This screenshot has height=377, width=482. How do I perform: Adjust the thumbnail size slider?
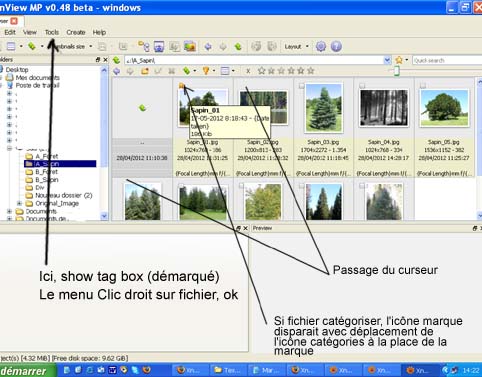click(396, 71)
